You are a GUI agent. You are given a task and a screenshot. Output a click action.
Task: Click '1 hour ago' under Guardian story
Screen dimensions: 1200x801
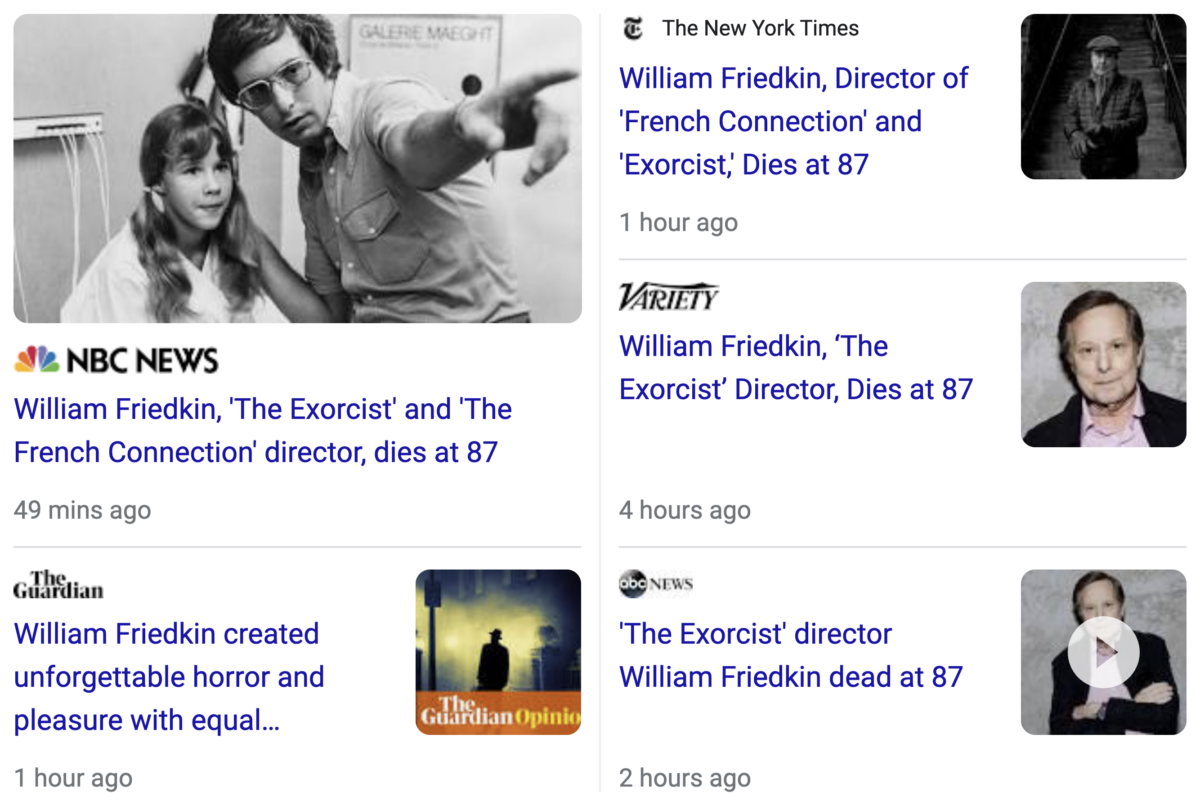(x=73, y=778)
